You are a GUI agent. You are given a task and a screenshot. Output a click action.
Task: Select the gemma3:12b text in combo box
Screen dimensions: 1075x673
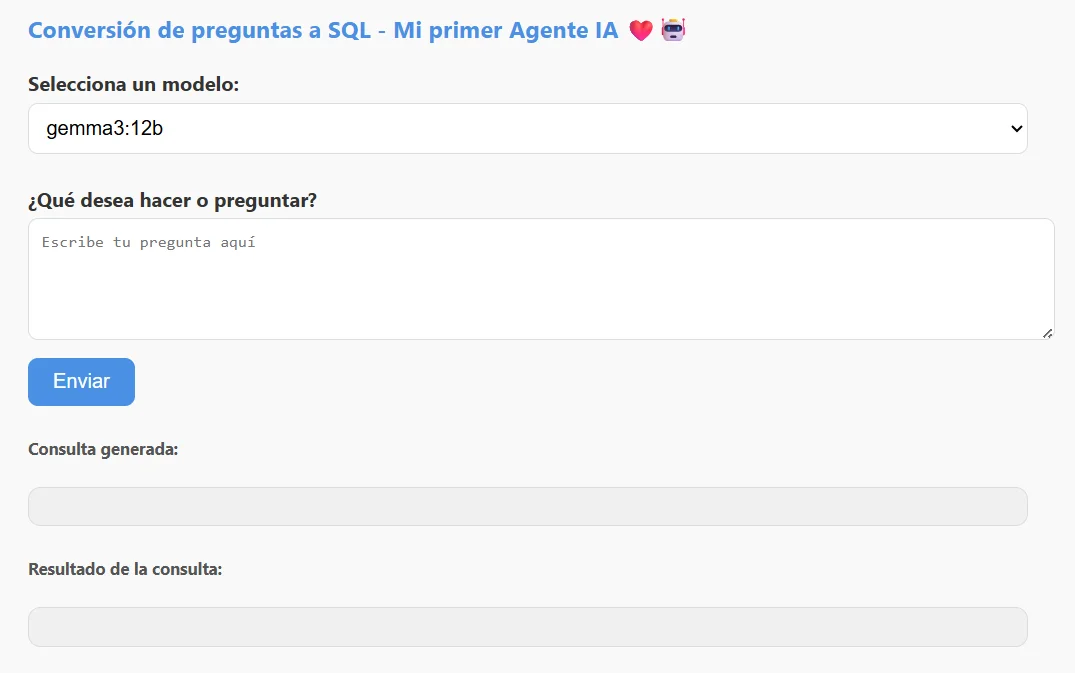click(104, 129)
